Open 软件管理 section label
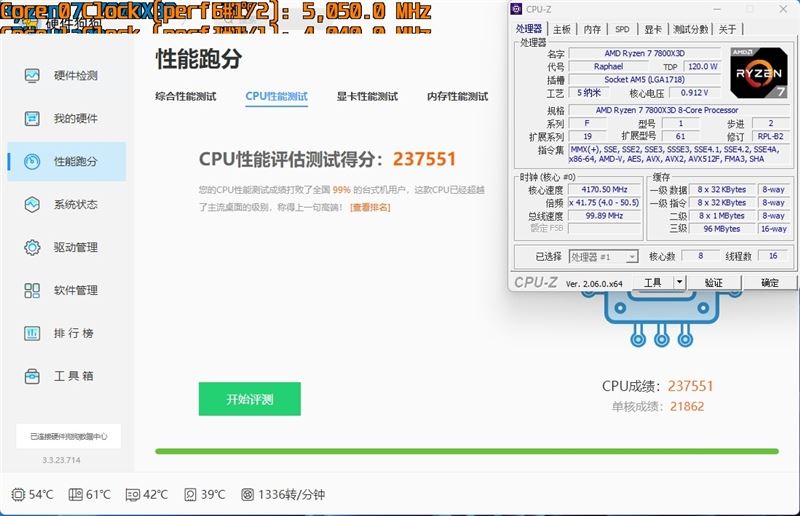 76,290
